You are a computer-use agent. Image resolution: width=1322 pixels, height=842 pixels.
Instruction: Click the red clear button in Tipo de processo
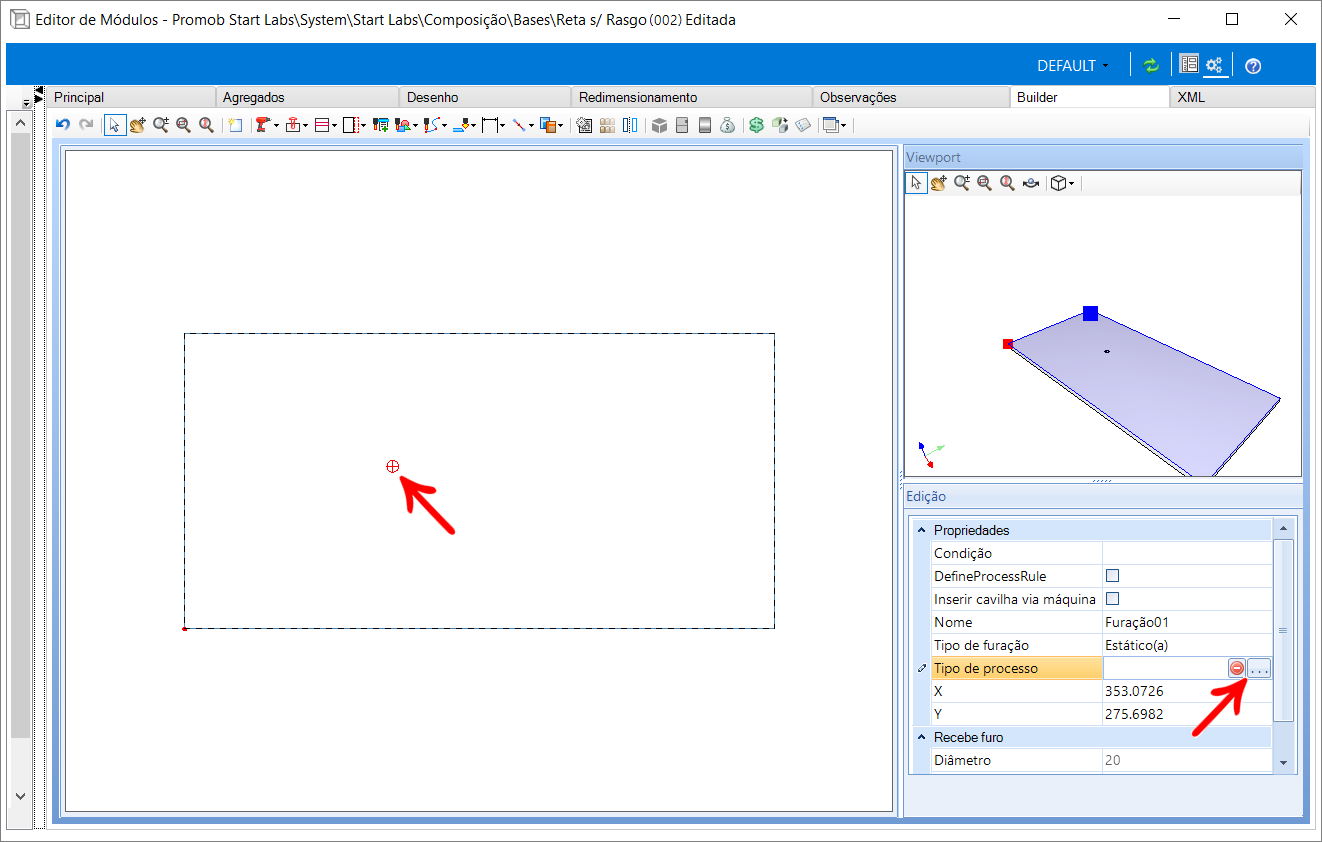[x=1237, y=669]
